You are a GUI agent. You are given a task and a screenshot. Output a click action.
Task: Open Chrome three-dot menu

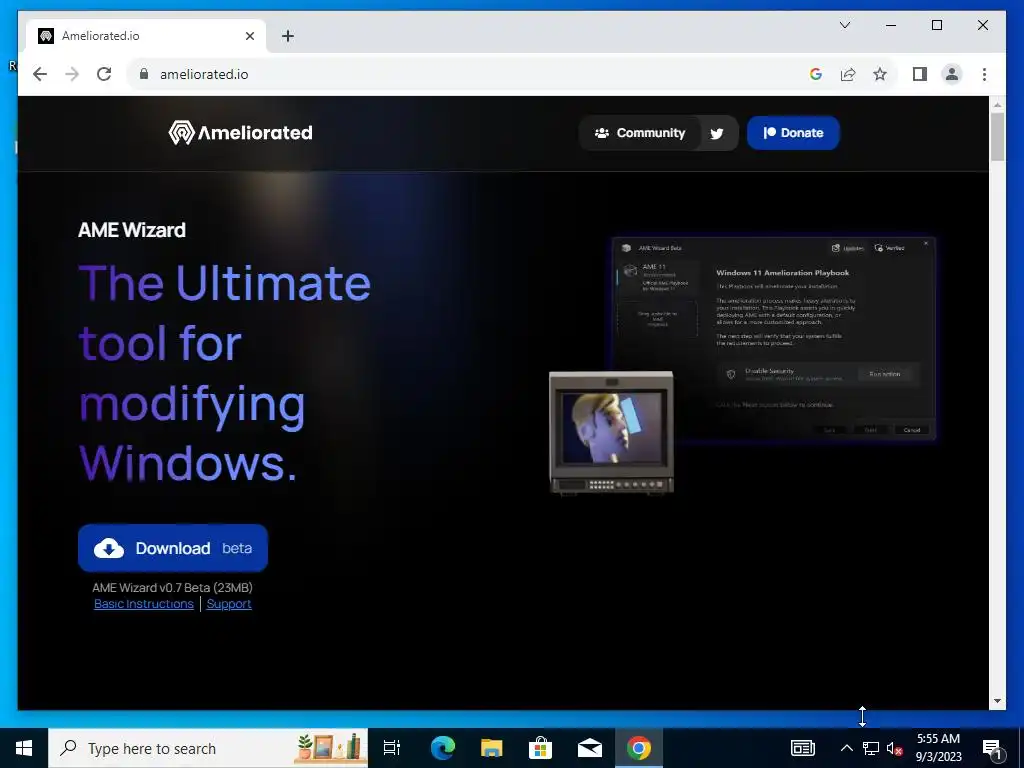pos(984,74)
